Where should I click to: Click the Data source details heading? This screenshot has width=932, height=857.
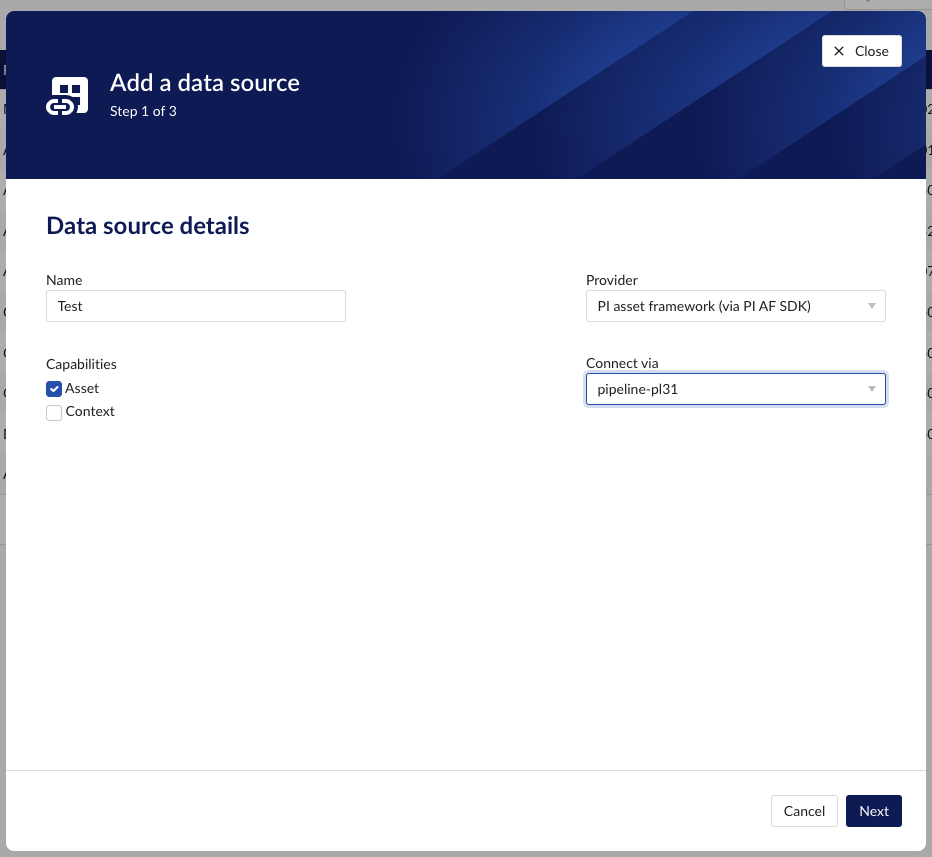click(148, 226)
